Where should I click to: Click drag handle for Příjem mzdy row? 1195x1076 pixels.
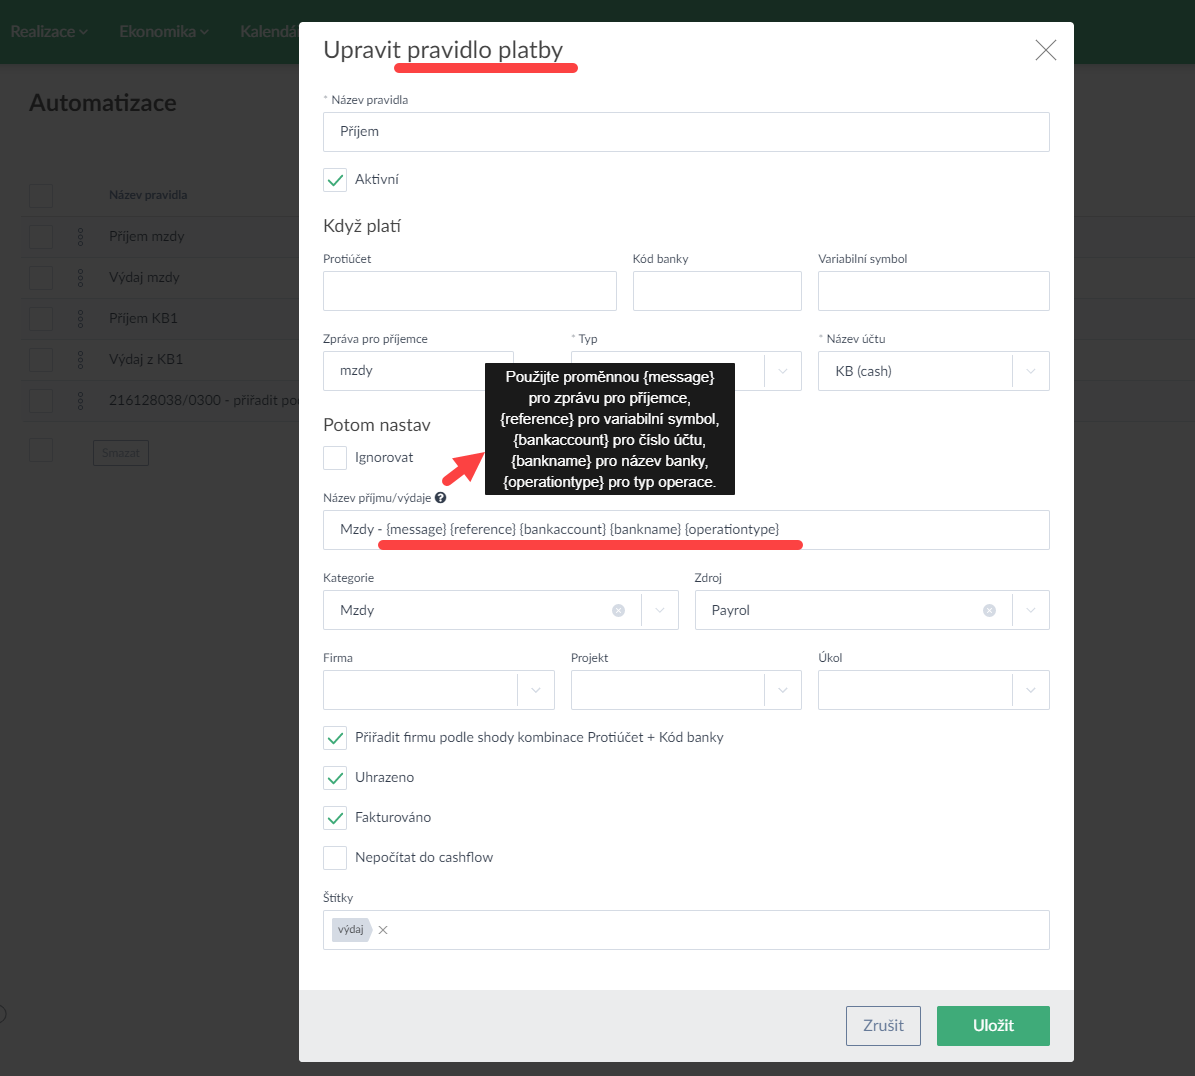pos(81,237)
